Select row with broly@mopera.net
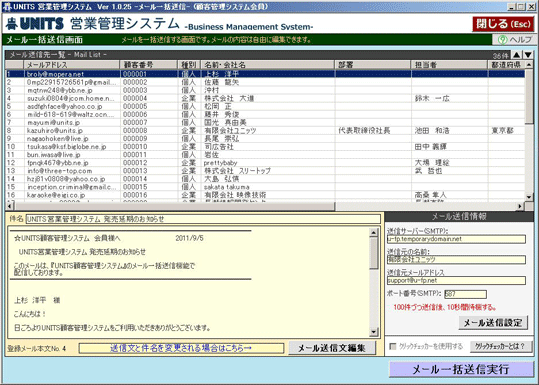Image resolution: width=539 pixels, height=385 pixels. [x=265, y=74]
